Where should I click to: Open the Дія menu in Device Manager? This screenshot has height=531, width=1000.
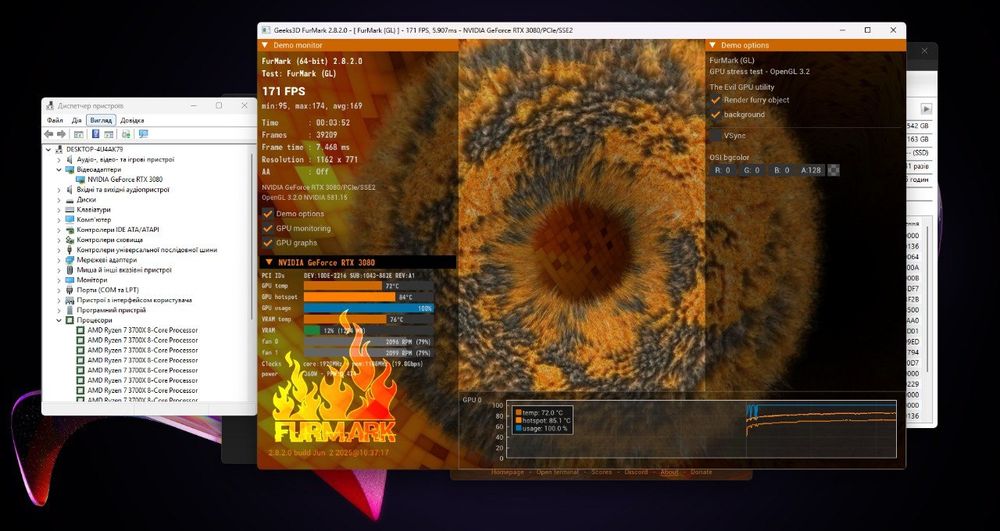click(77, 120)
